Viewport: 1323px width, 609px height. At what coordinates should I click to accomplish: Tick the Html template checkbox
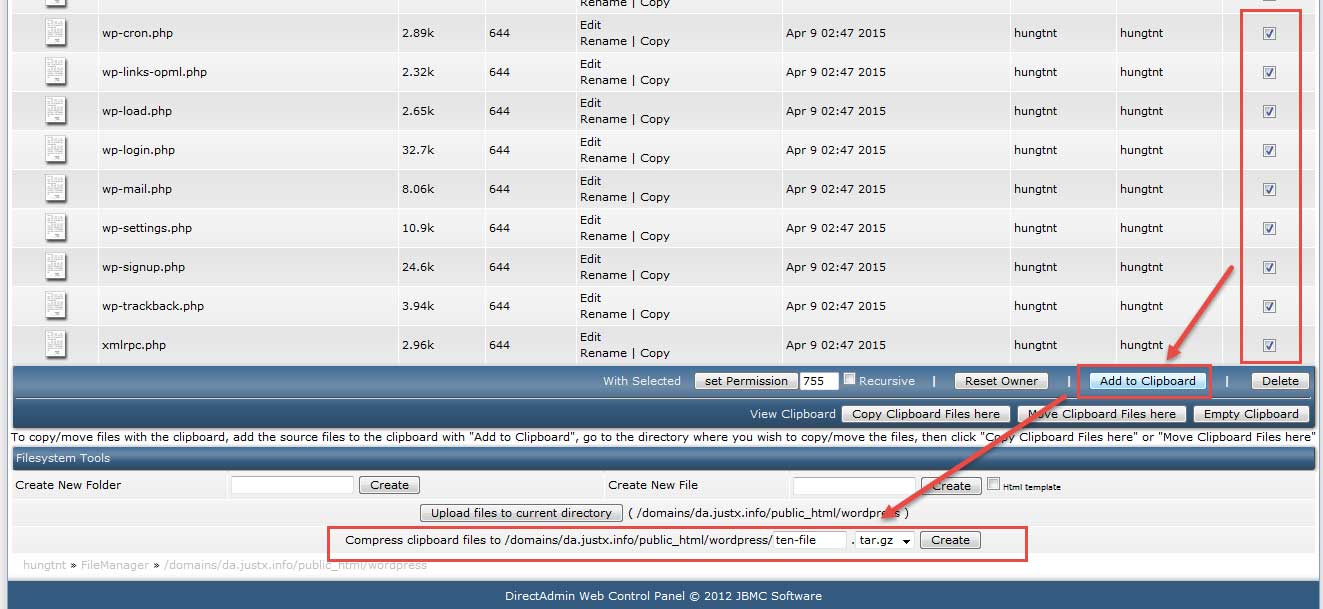point(993,484)
